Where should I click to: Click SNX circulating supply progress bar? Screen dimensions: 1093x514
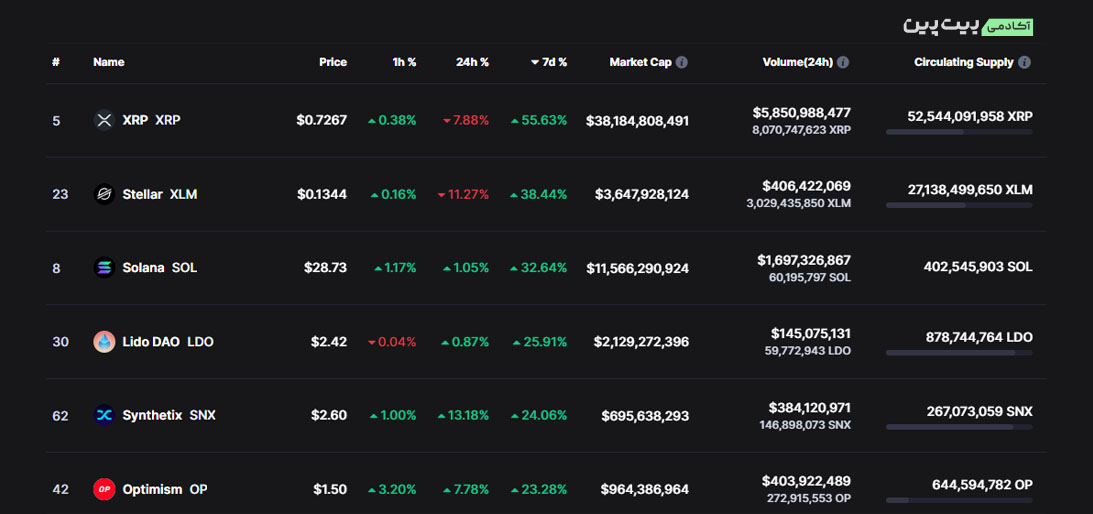tap(959, 427)
